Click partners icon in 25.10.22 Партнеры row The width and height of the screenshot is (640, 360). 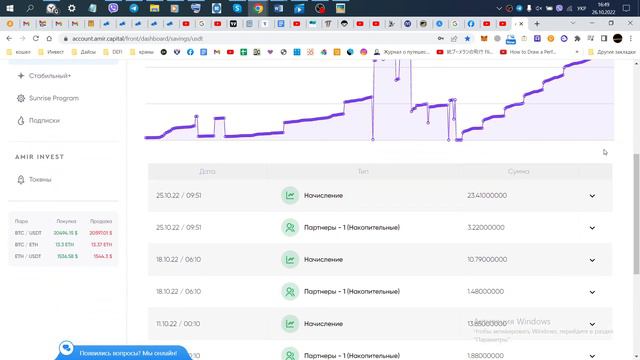[290, 227]
